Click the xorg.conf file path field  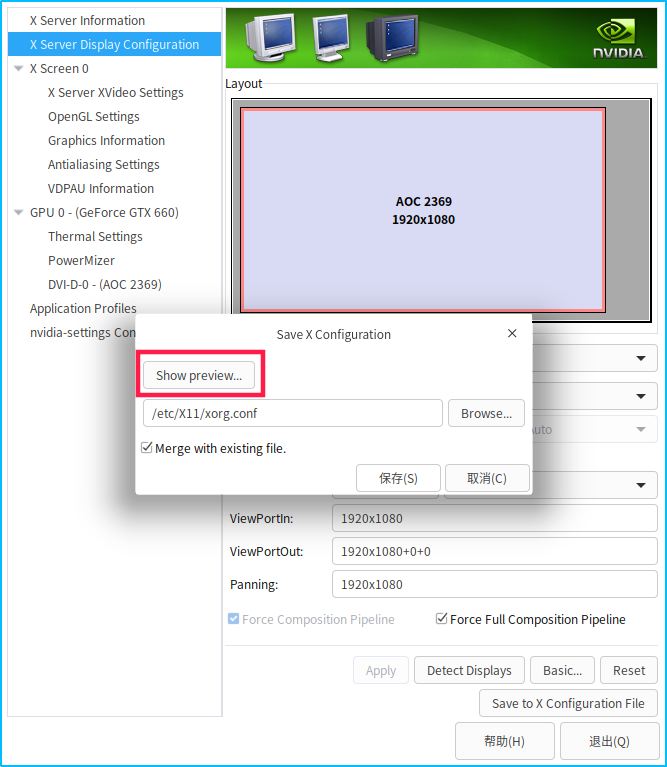coord(293,413)
